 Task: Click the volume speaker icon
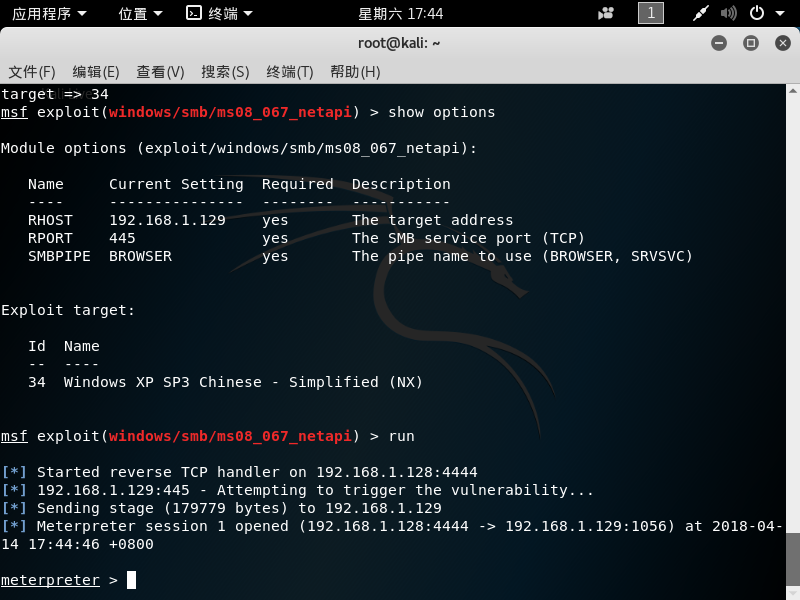[729, 13]
